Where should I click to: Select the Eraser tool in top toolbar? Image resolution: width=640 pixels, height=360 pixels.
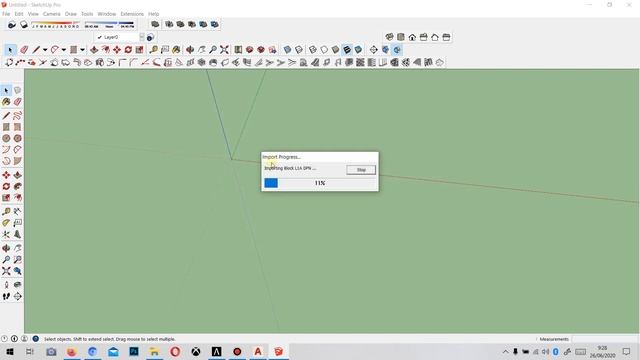(x=24, y=50)
